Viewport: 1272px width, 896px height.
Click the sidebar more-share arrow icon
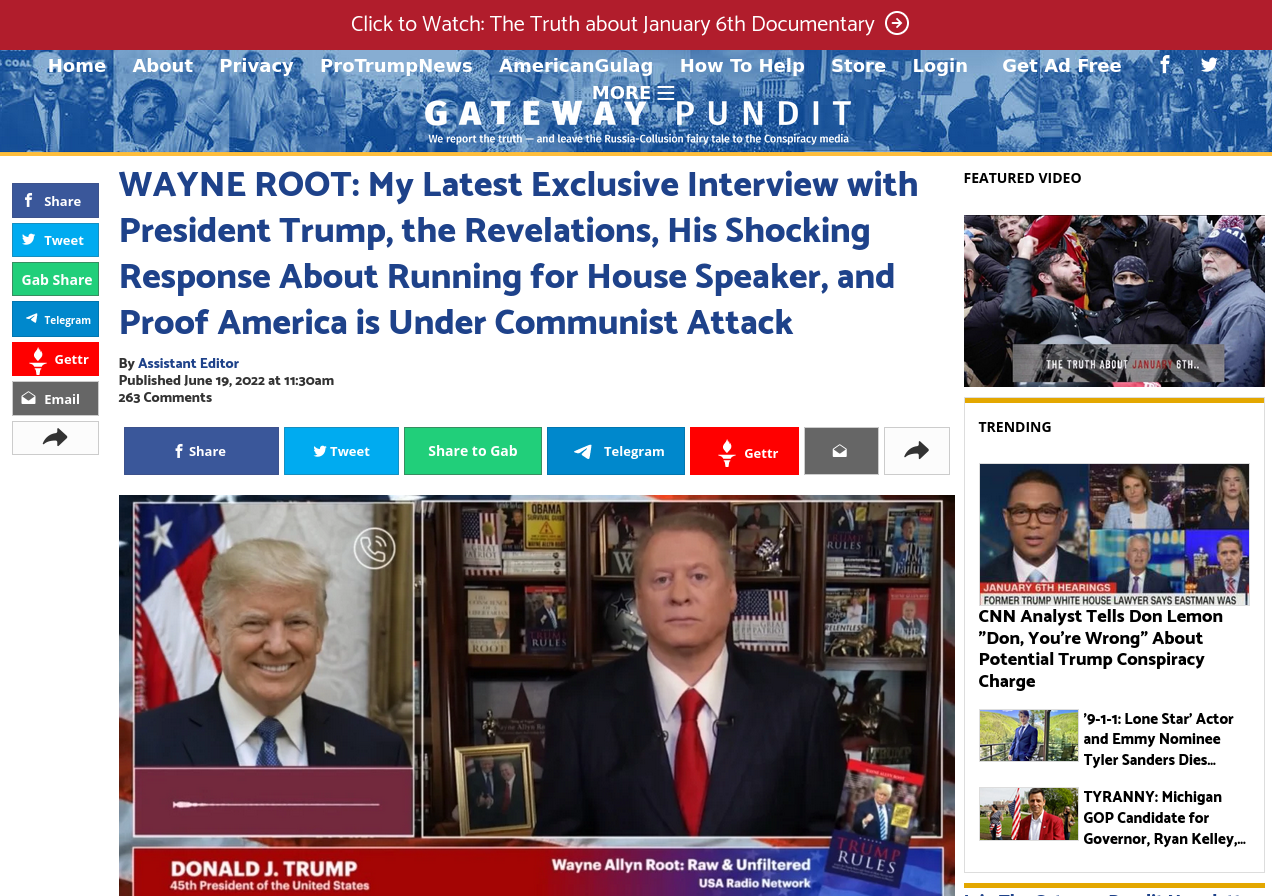pyautogui.click(x=55, y=438)
